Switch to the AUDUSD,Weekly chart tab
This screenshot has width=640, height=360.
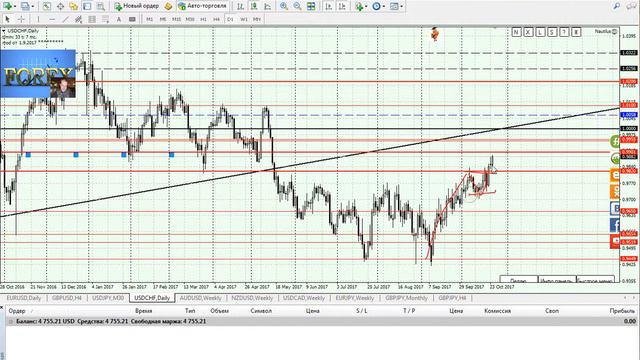coord(200,298)
